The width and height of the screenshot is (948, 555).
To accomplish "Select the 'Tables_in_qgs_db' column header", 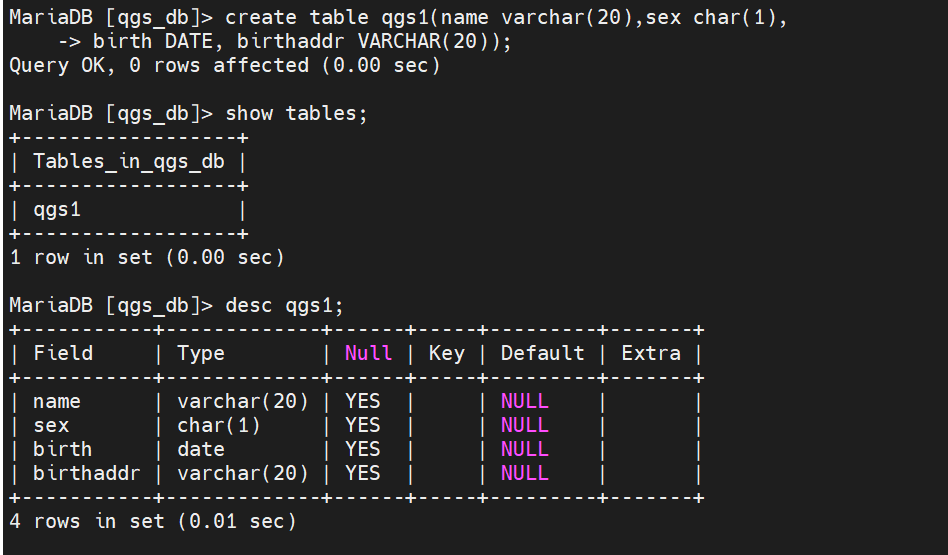I will 128,162.
